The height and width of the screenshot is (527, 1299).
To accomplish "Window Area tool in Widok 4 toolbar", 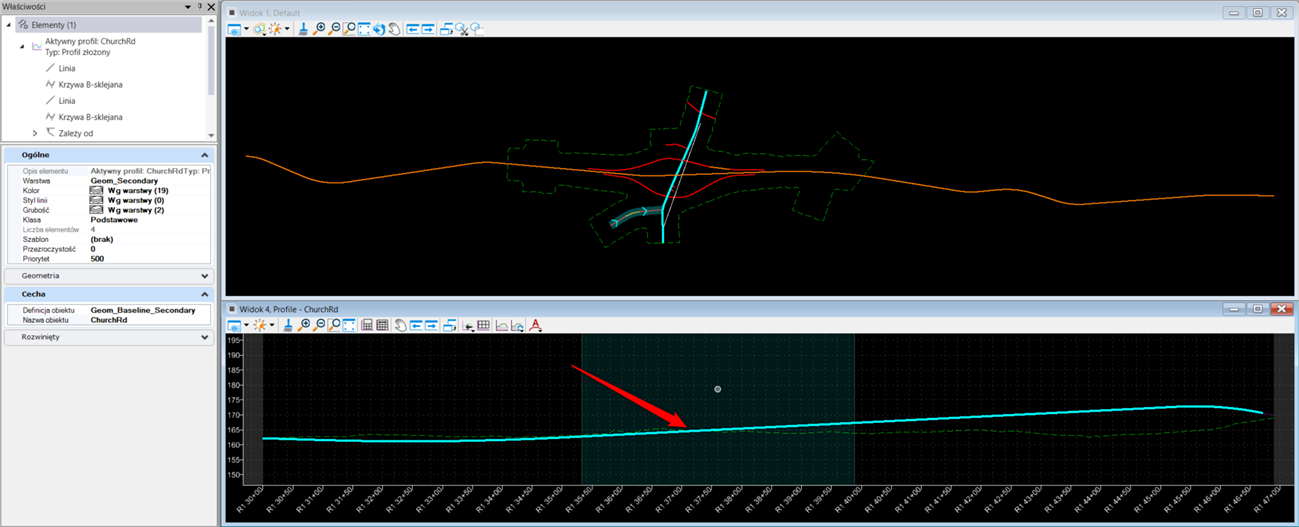I will pos(334,325).
